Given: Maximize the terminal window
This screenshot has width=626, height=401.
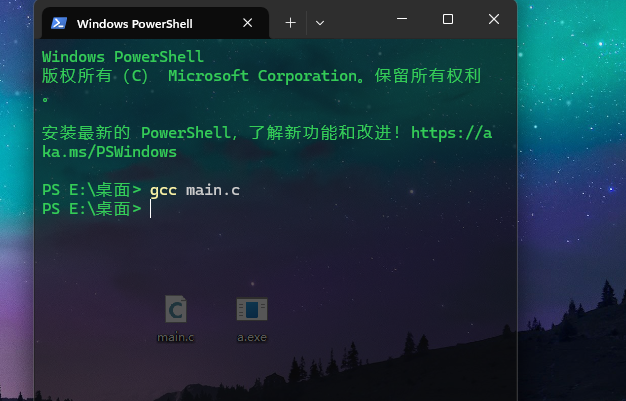Looking at the screenshot, I should point(447,20).
